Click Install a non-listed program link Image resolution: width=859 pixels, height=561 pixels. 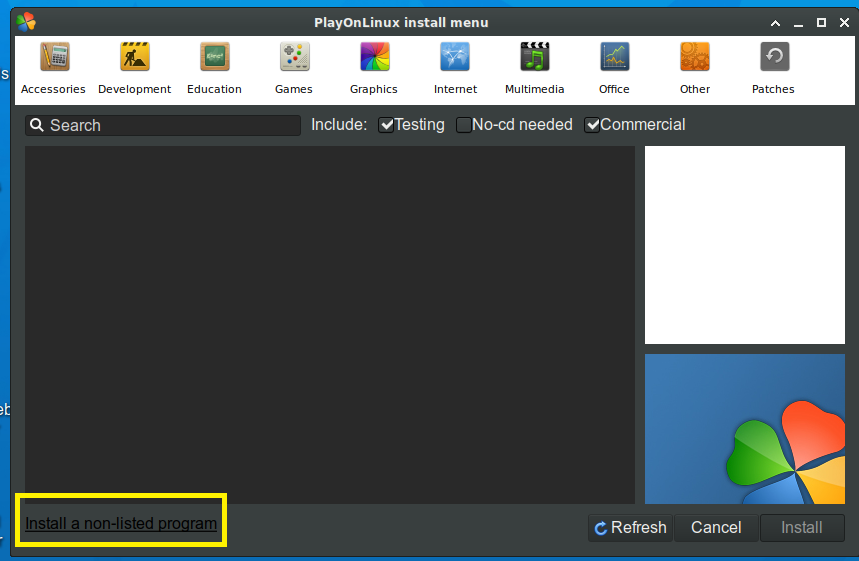tap(121, 523)
